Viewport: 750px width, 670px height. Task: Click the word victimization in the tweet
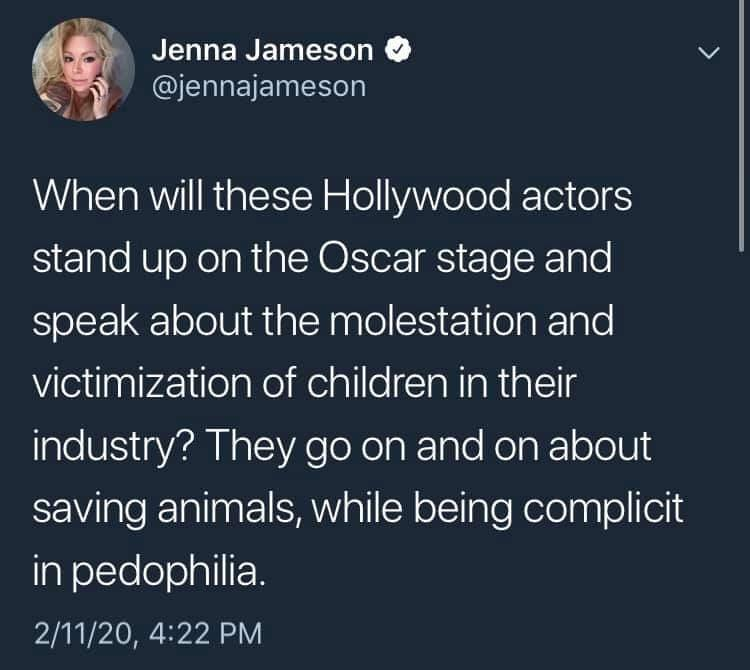click(x=142, y=384)
